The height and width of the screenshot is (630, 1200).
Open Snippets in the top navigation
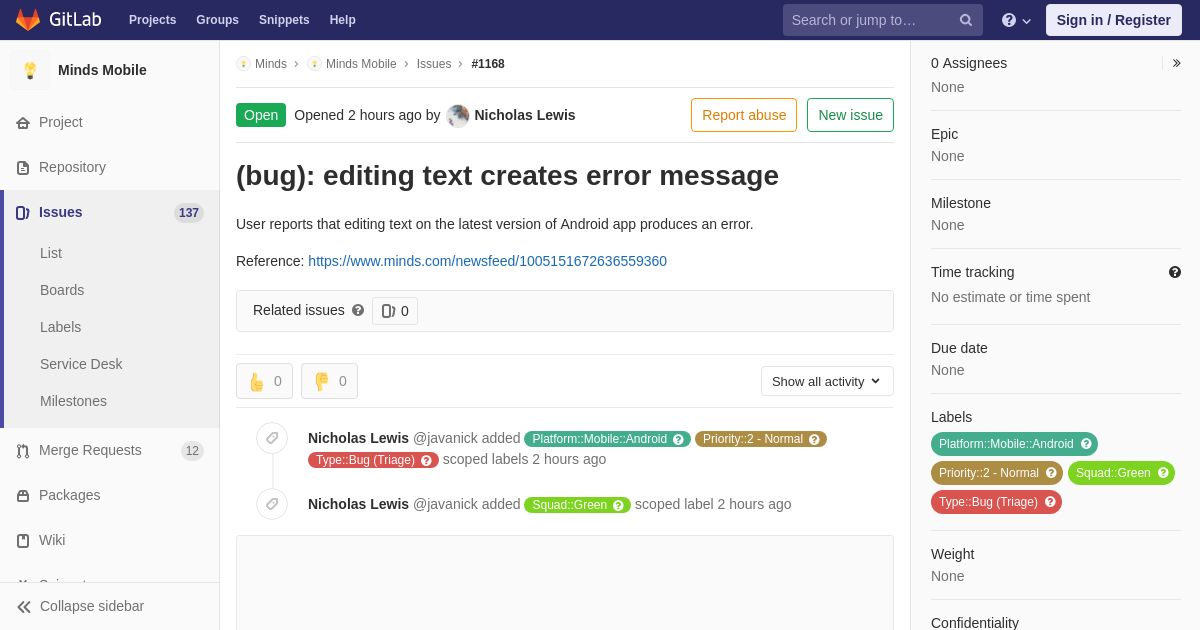tap(284, 20)
